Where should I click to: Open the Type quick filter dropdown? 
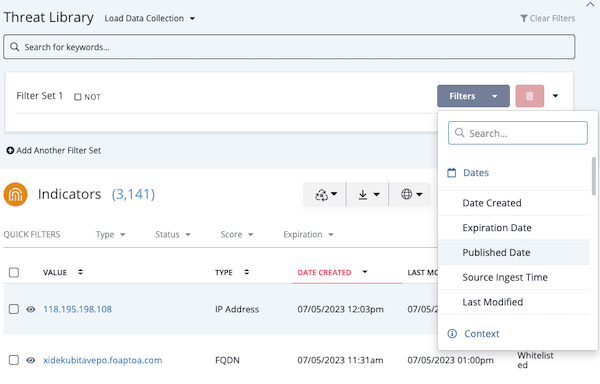[x=110, y=234]
